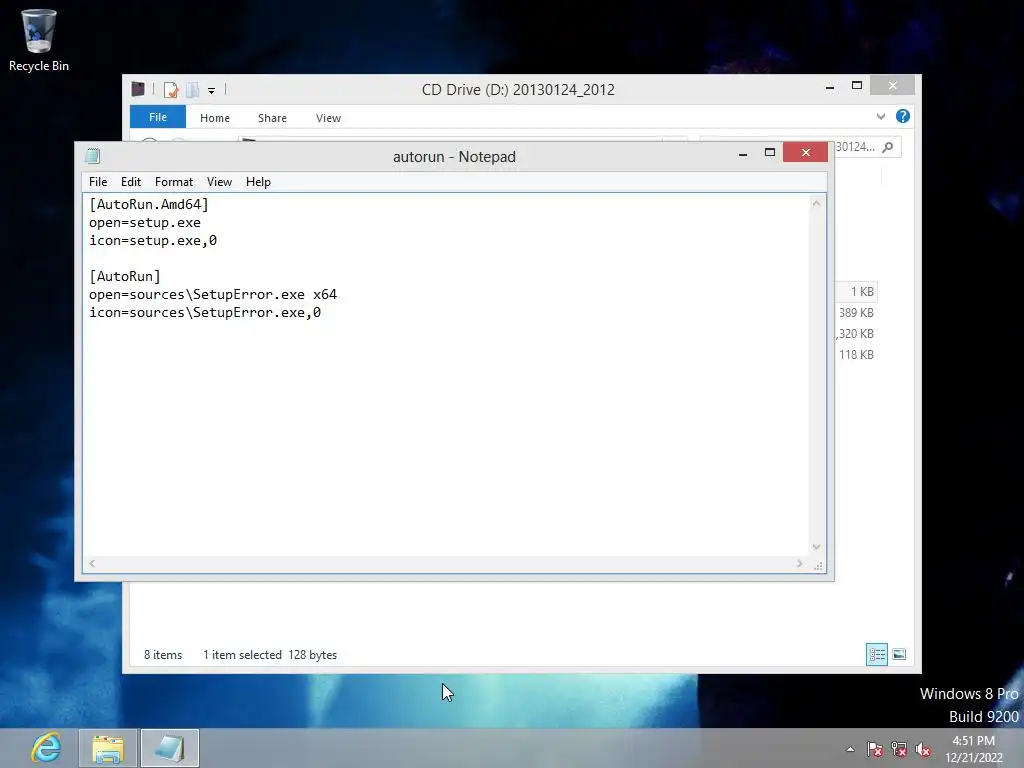Launch Internet Explorer from the taskbar
Viewport: 1024px width, 768px height.
[46, 748]
